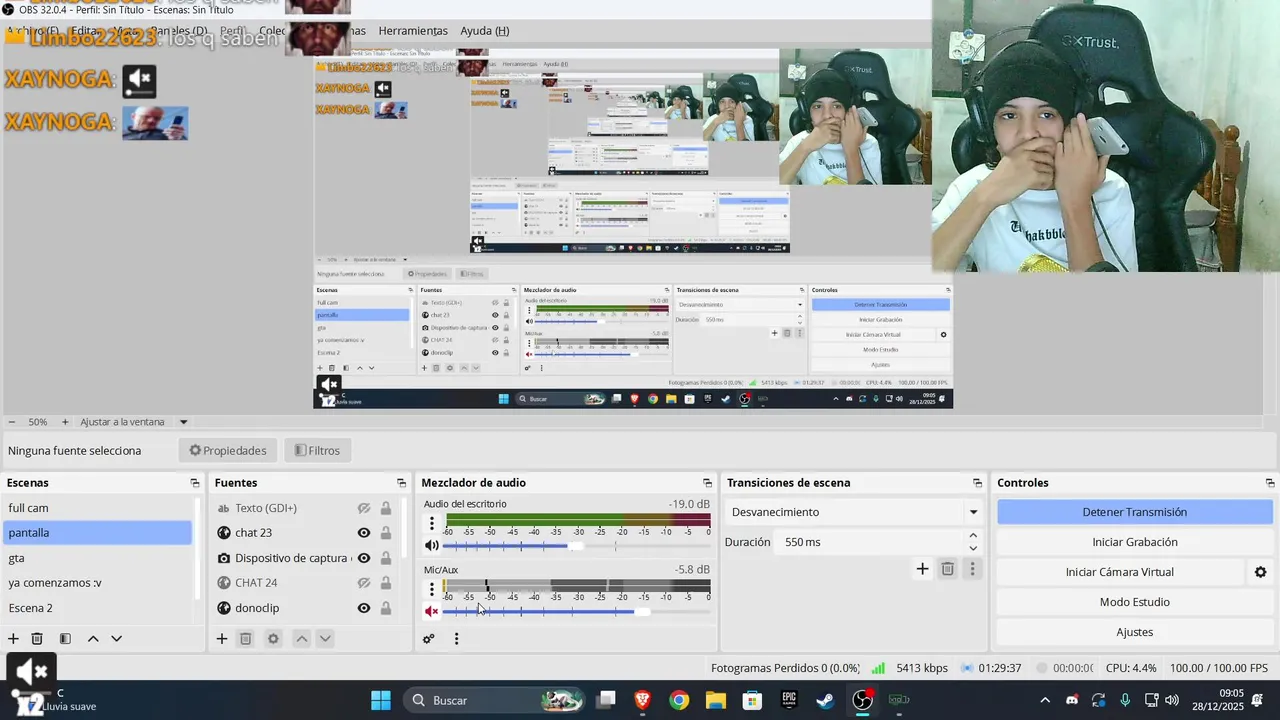Add a new scene with the plus icon
This screenshot has width=1280, height=720.
(13, 638)
